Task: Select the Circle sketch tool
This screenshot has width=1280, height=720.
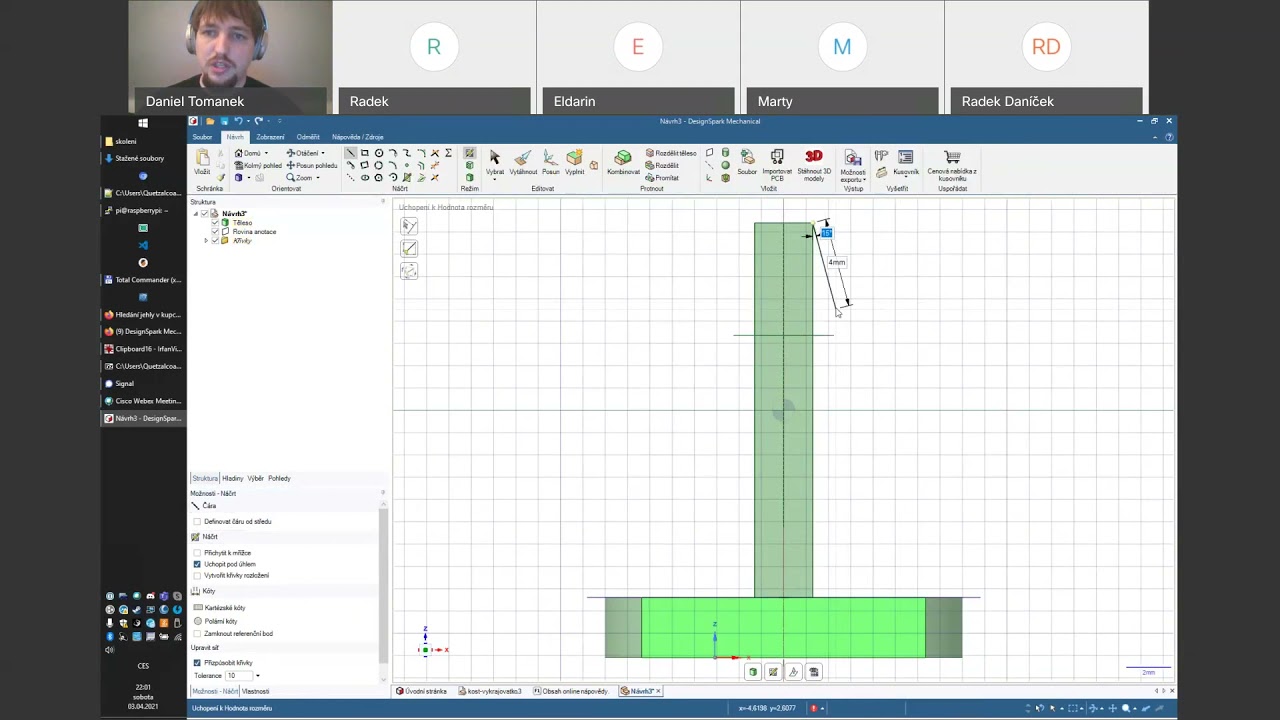Action: (x=379, y=153)
